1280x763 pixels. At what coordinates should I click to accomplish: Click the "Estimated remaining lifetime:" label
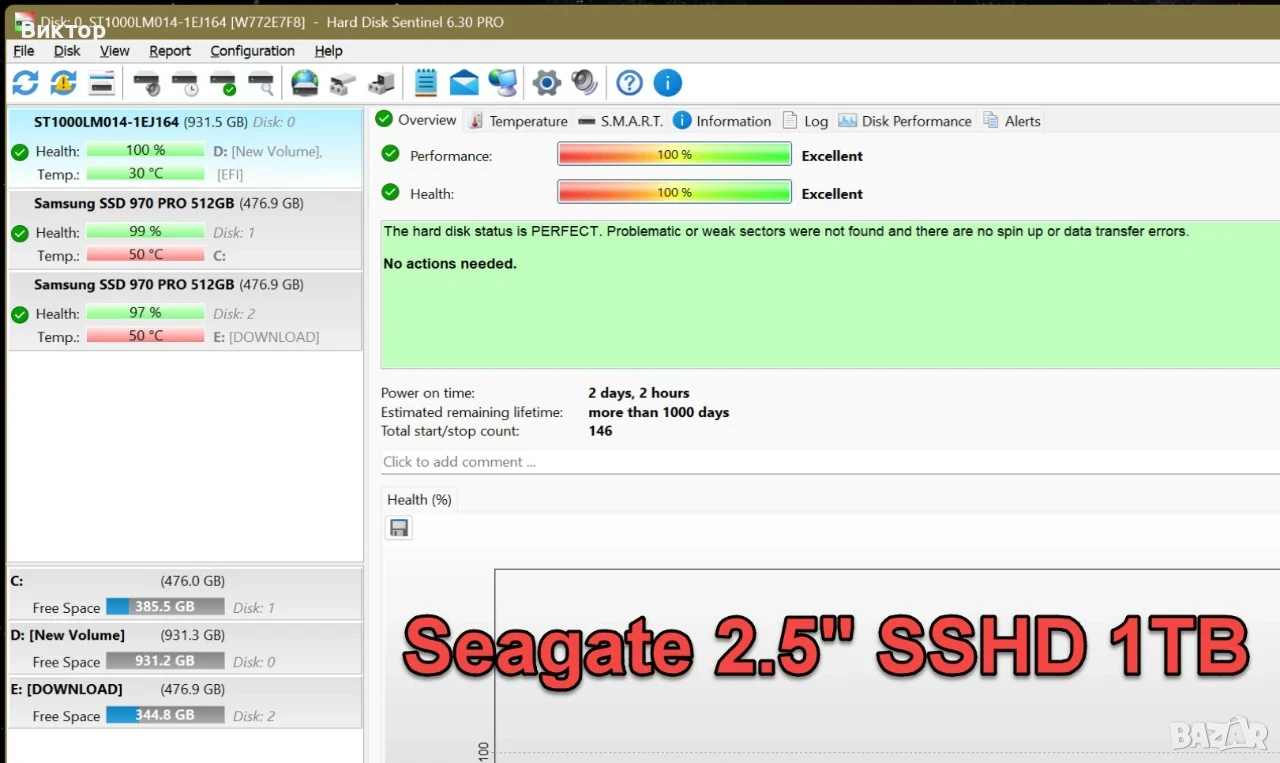472,412
